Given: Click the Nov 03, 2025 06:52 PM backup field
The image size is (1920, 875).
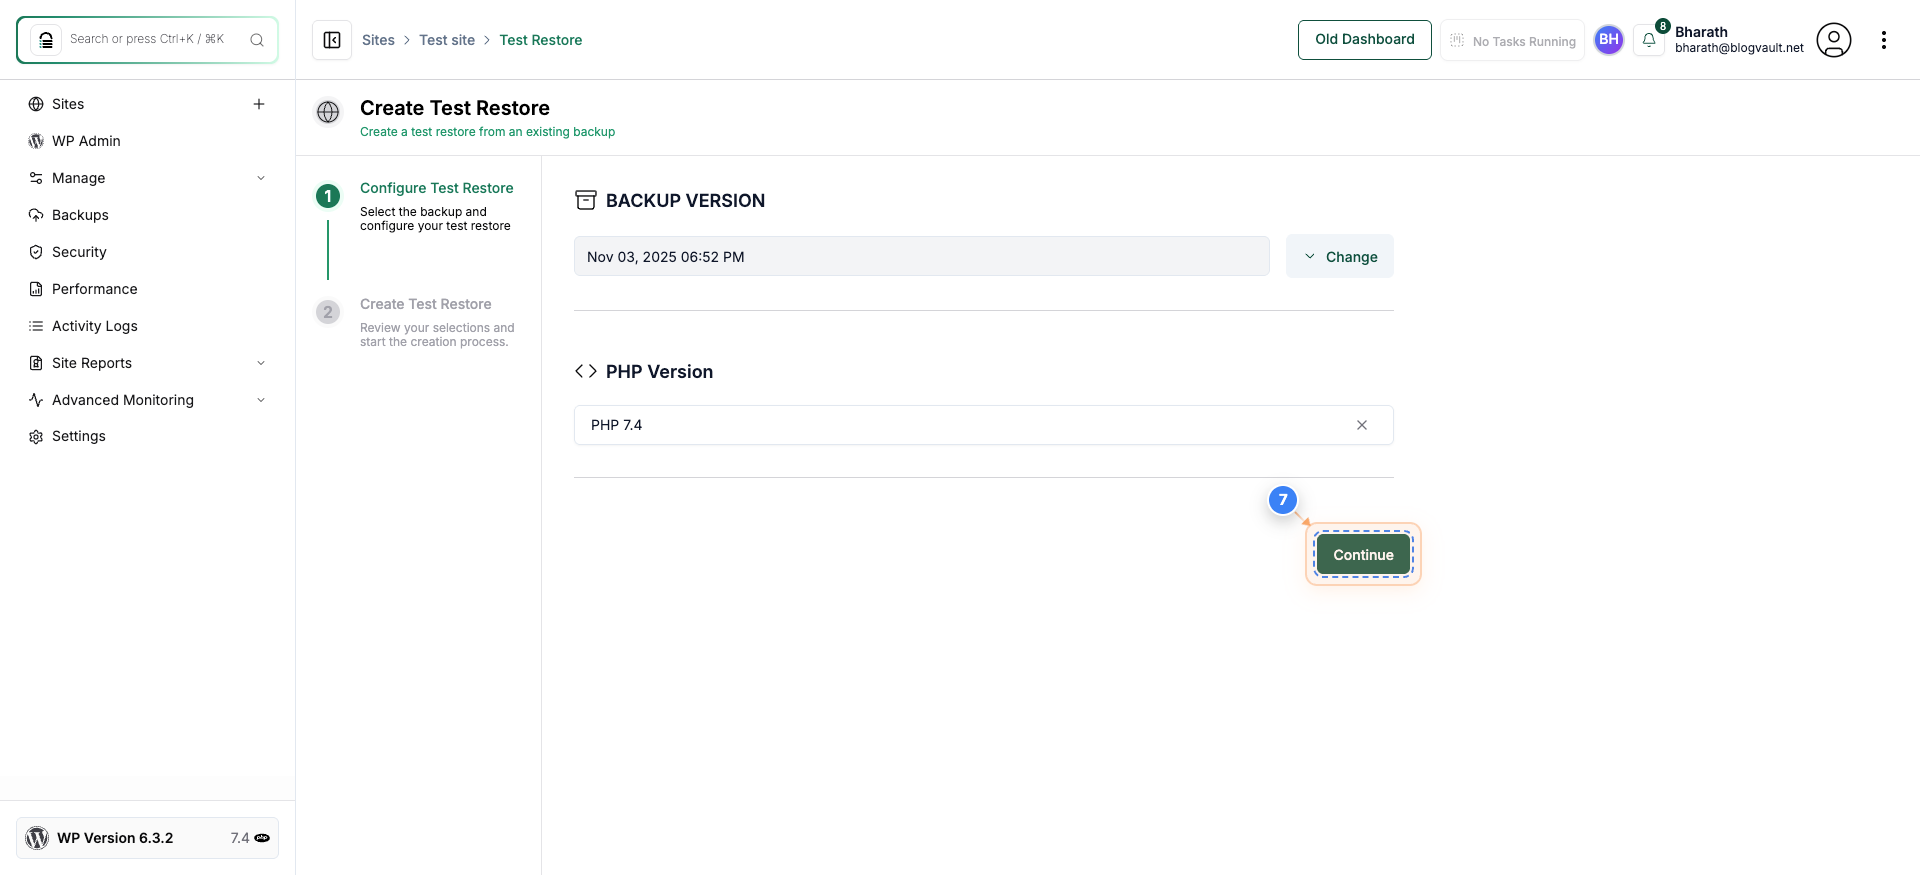Looking at the screenshot, I should pyautogui.click(x=922, y=256).
